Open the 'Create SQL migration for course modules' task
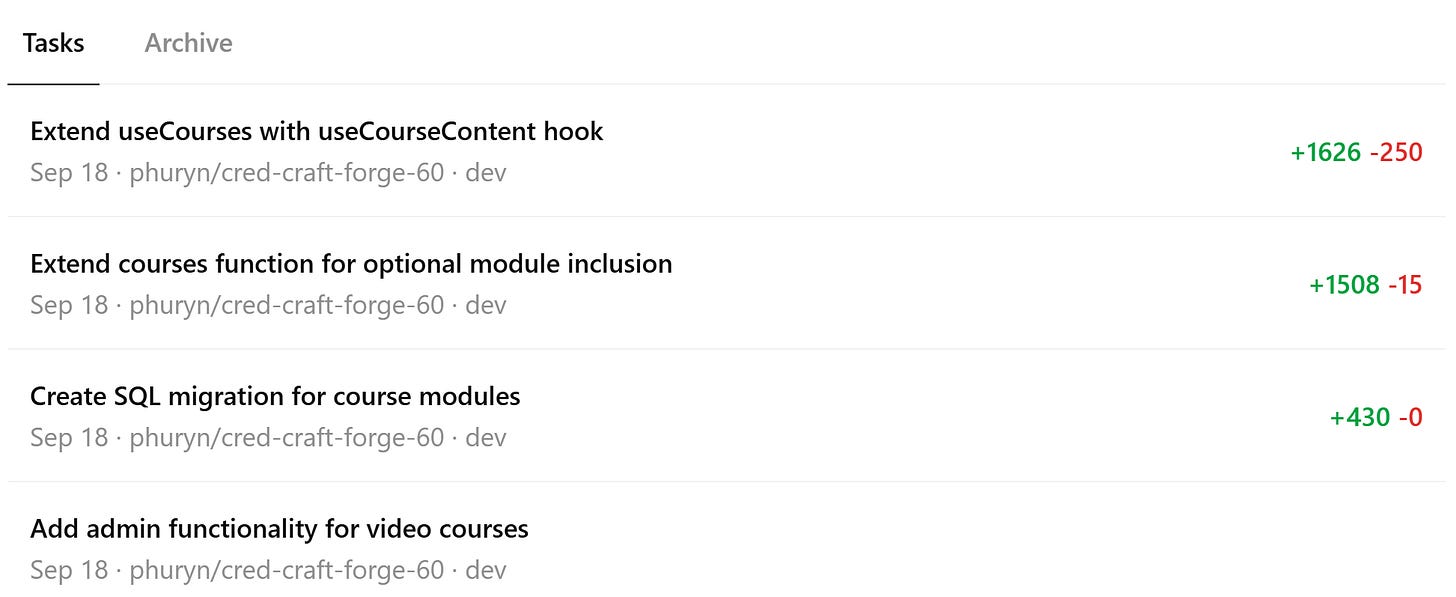Screen dimensions: 1456x597 pyautogui.click(x=275, y=395)
